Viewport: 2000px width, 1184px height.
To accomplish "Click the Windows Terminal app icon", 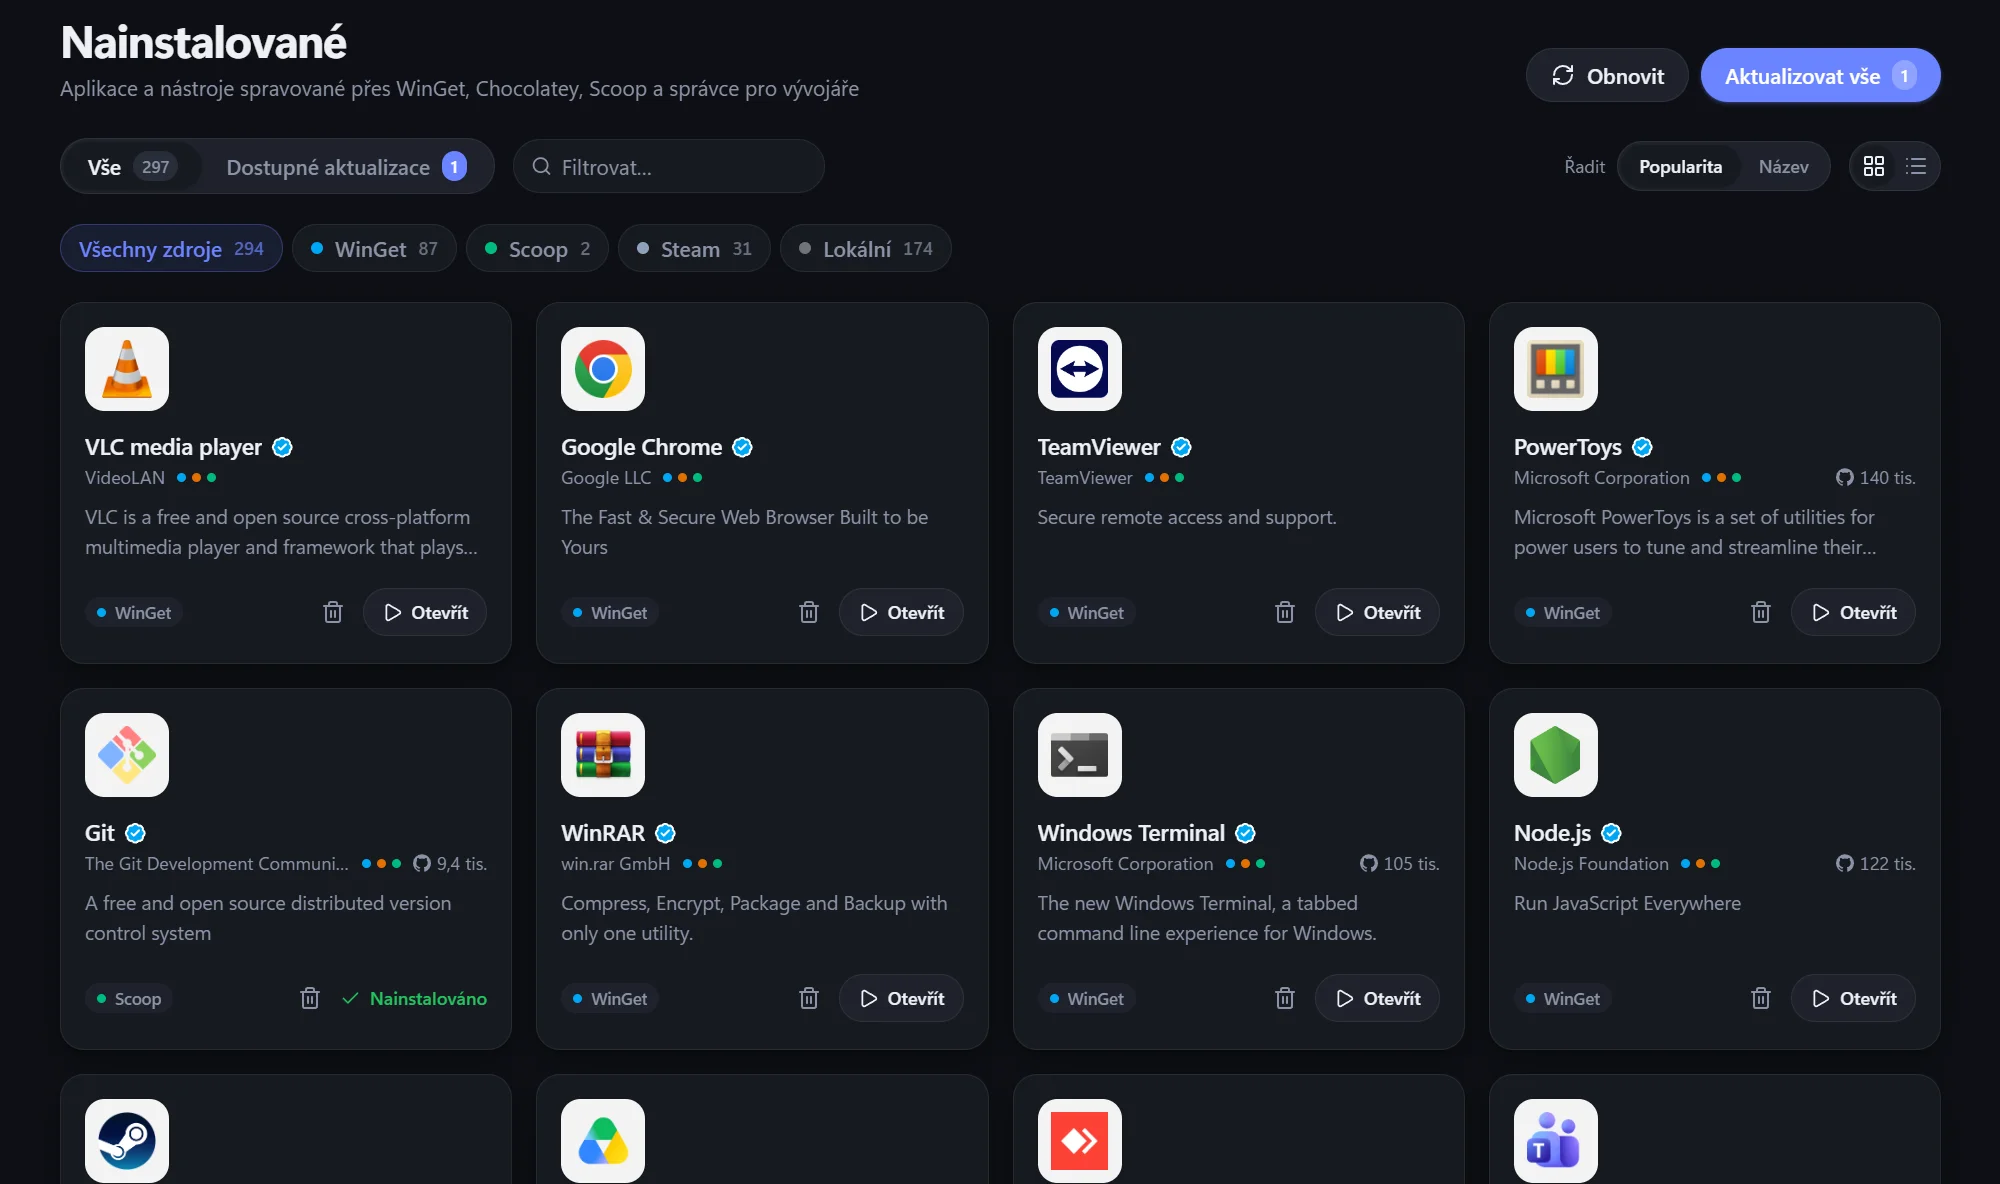I will pyautogui.click(x=1079, y=755).
